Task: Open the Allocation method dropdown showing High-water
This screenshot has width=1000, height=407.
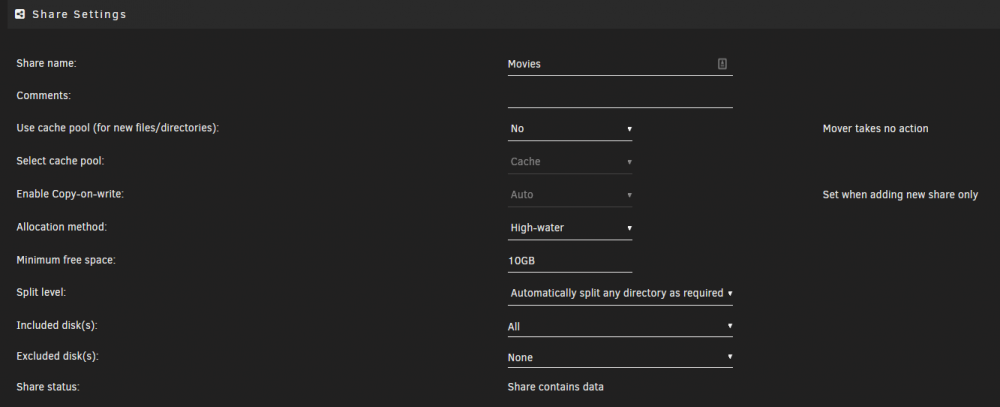Action: coord(570,228)
